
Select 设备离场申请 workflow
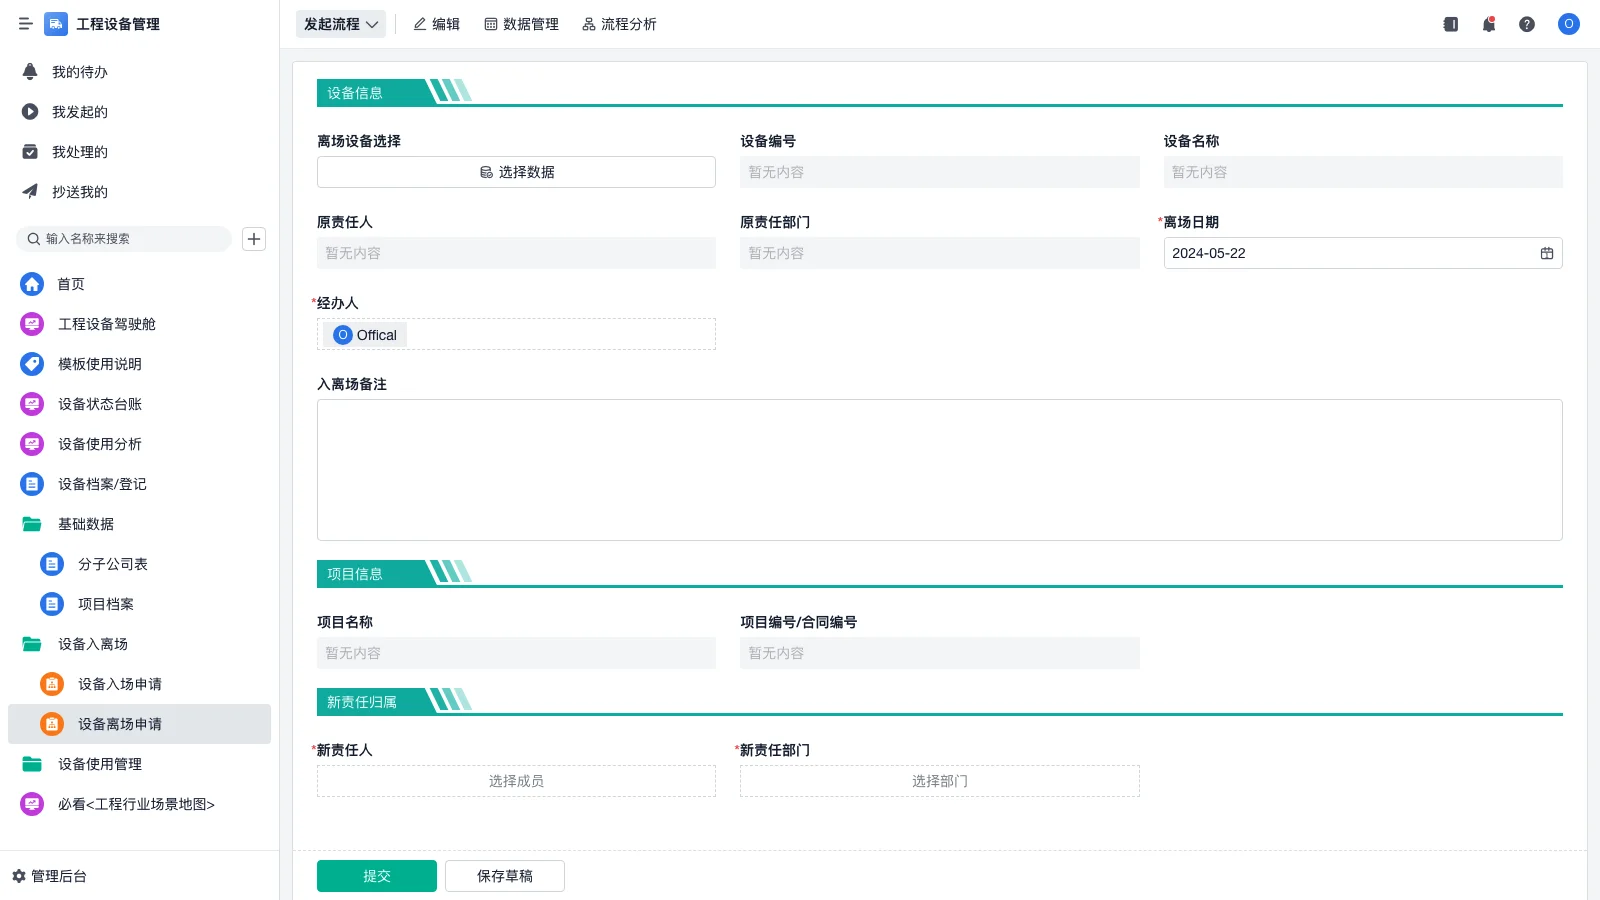tap(139, 724)
